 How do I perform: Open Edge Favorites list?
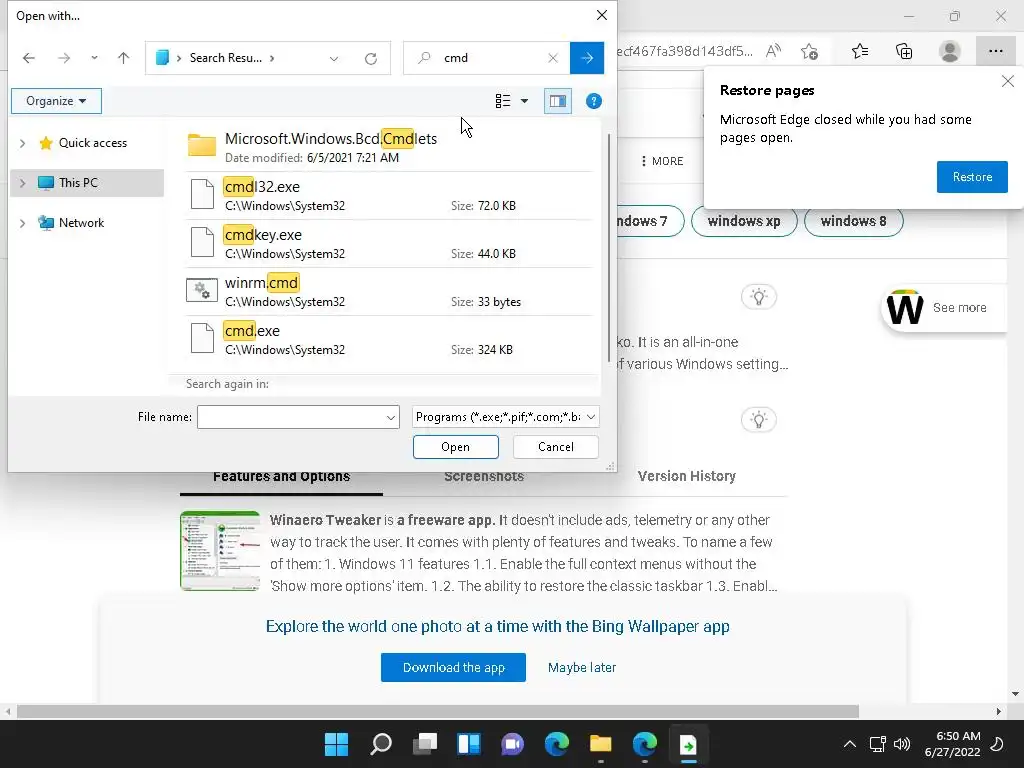pyautogui.click(x=860, y=51)
